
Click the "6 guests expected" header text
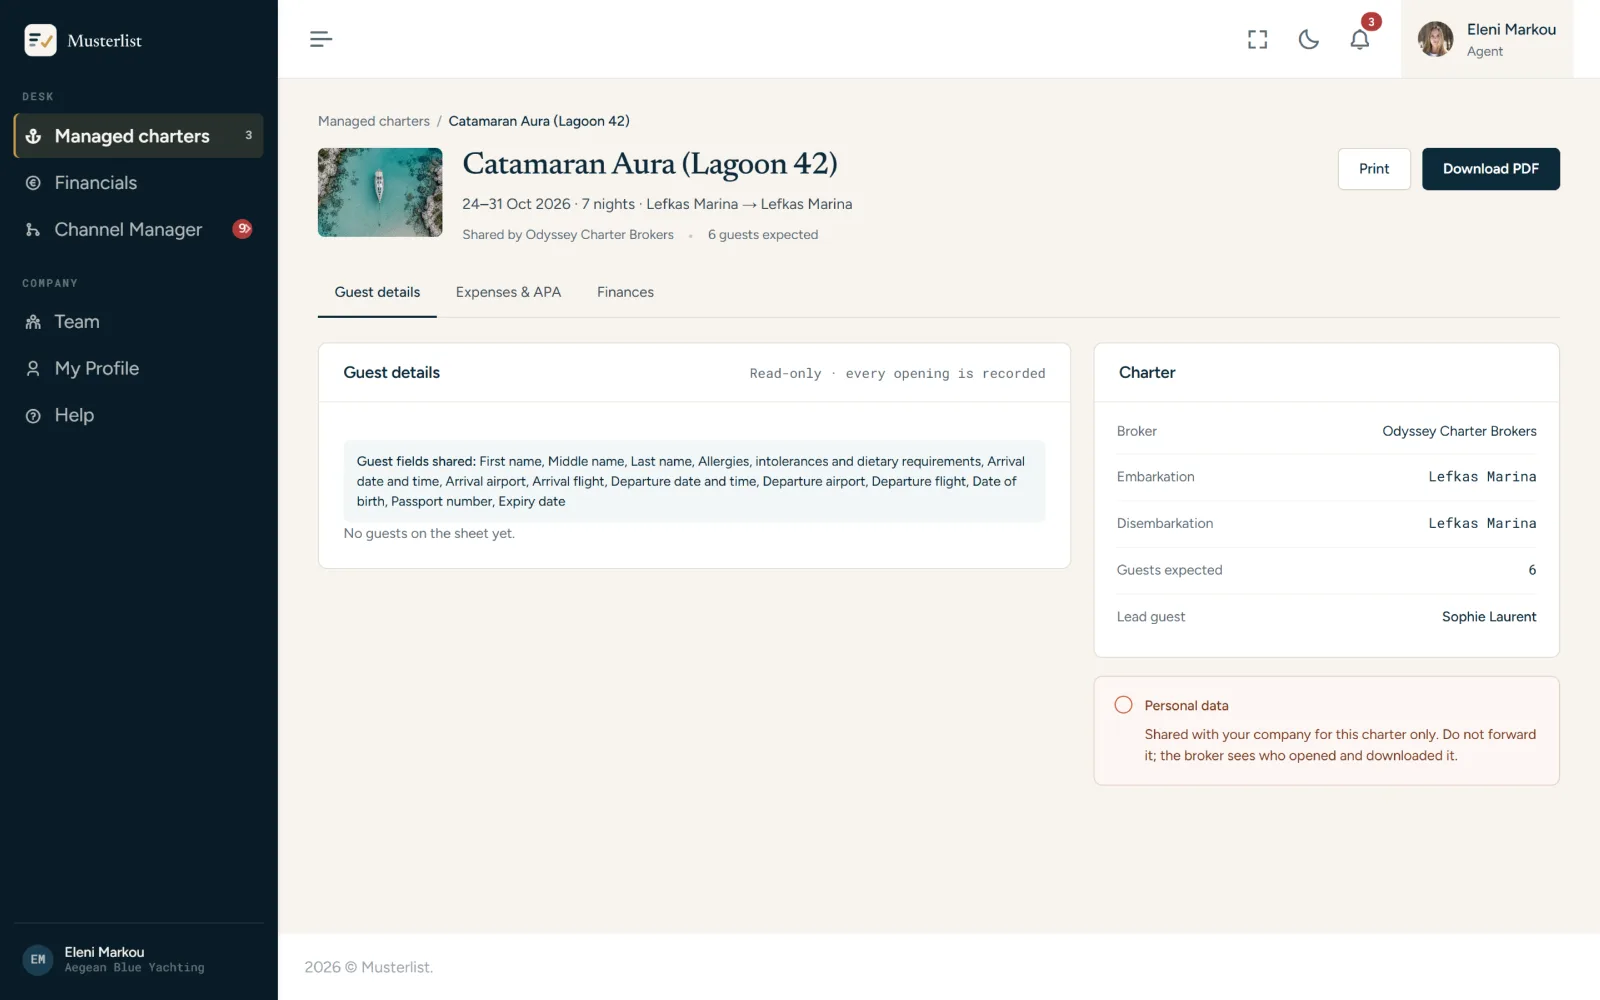763,235
